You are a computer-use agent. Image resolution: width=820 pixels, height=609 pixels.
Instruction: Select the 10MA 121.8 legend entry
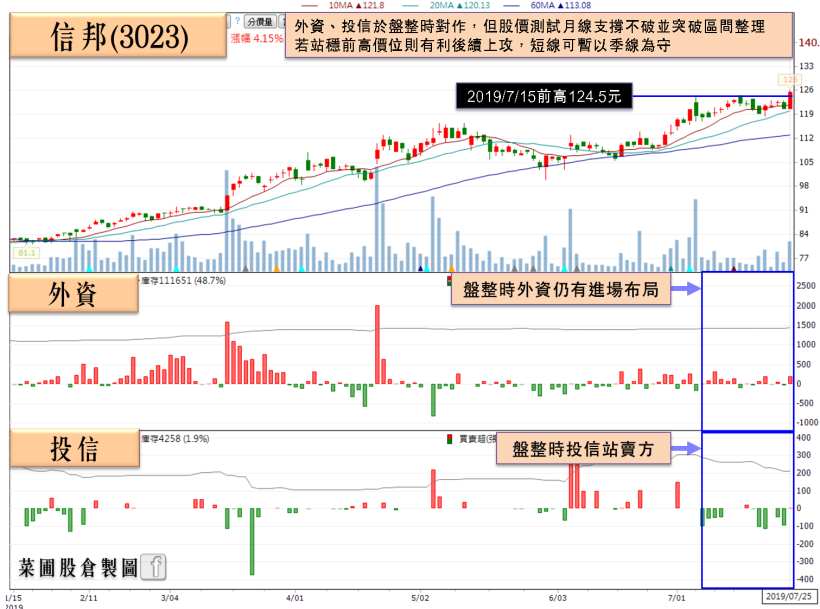343,5
